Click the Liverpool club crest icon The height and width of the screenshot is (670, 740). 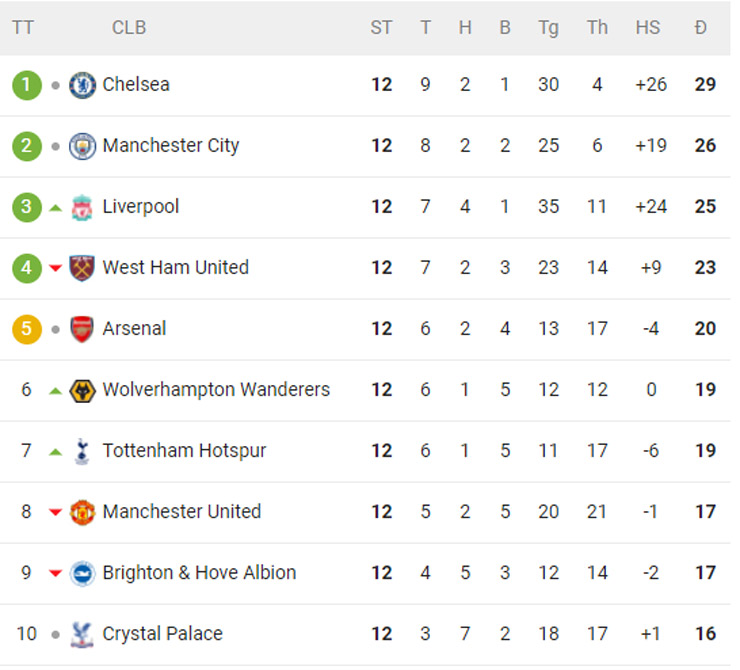click(x=82, y=207)
